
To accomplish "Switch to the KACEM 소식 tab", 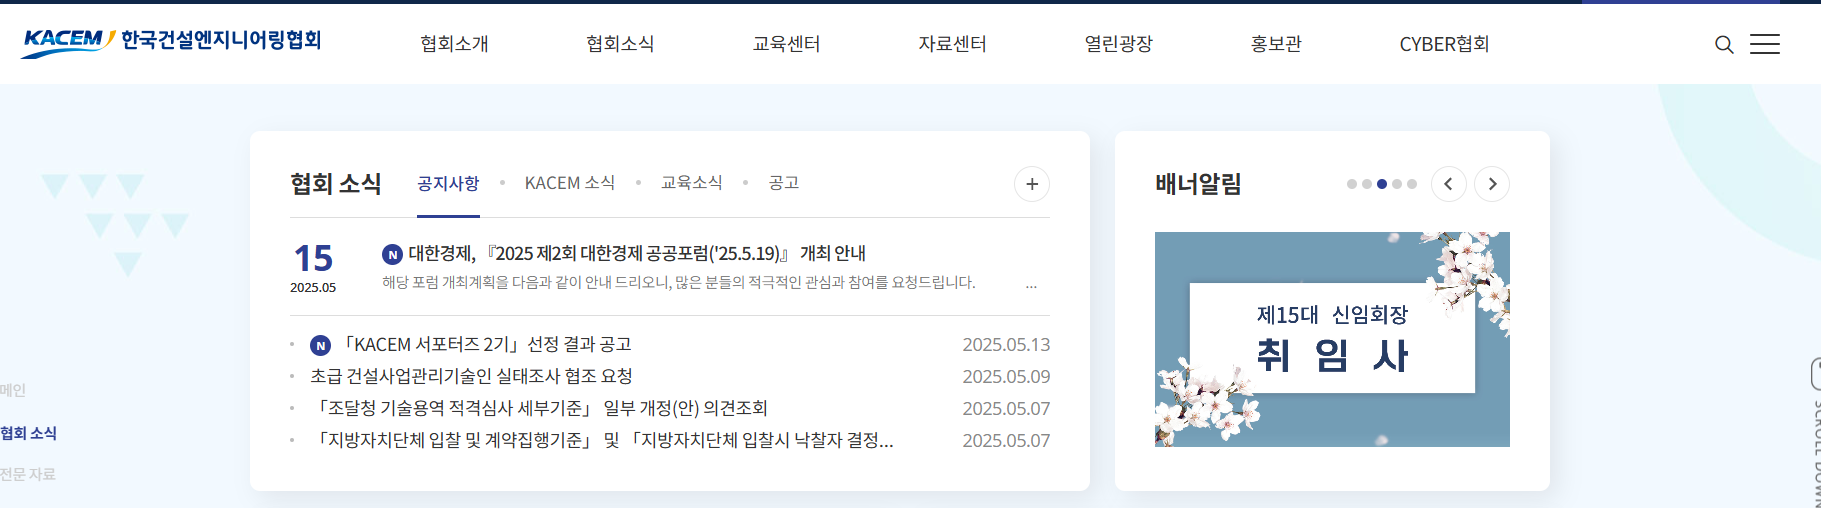I will pos(570,183).
